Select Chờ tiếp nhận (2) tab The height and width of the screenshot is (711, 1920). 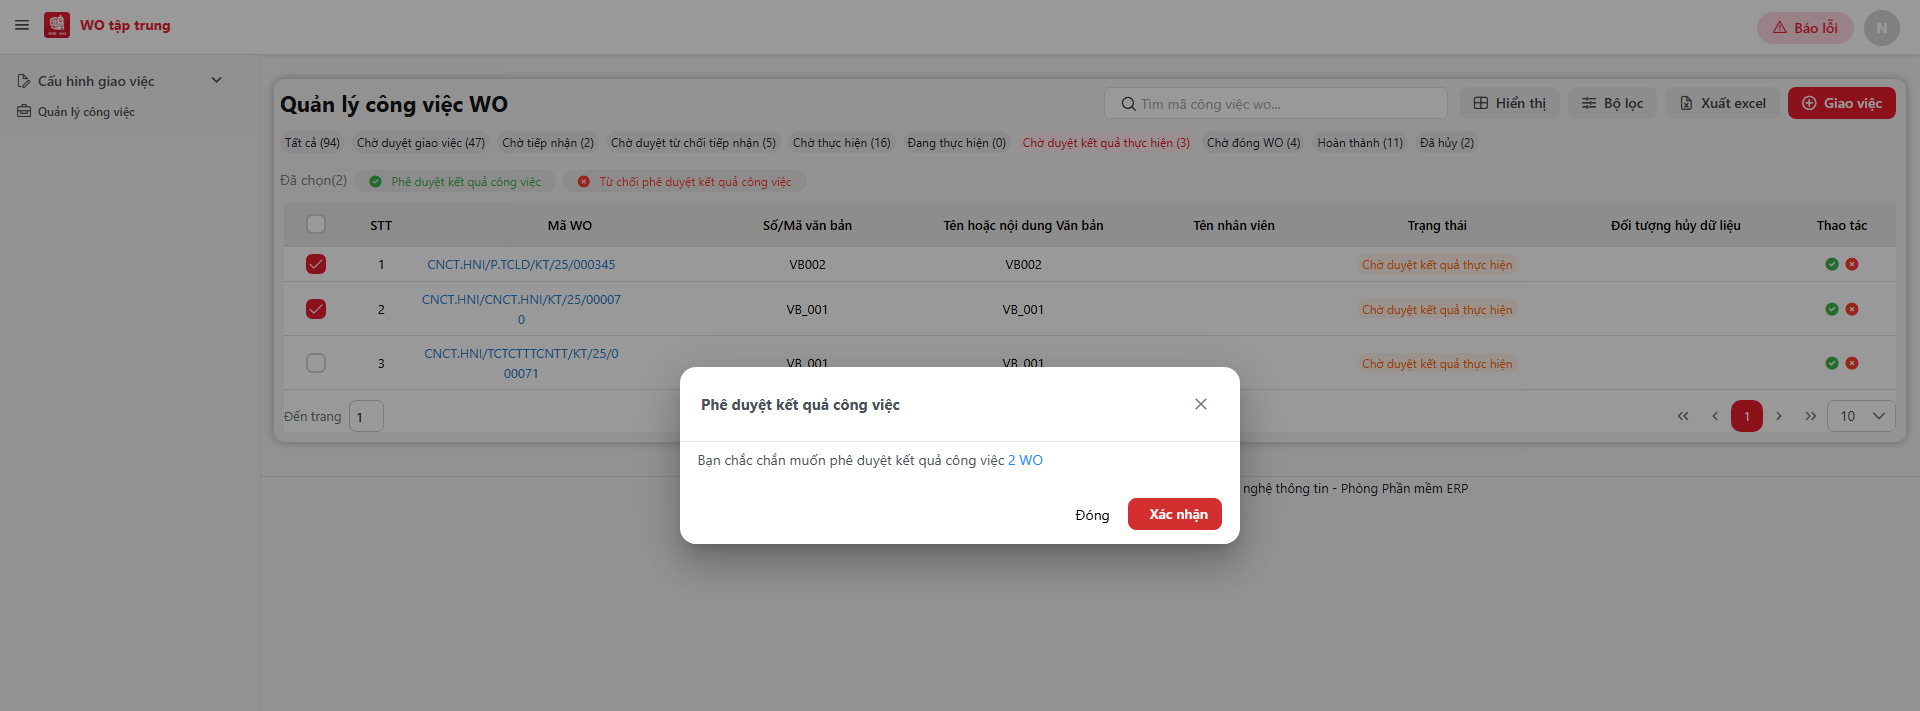(548, 143)
